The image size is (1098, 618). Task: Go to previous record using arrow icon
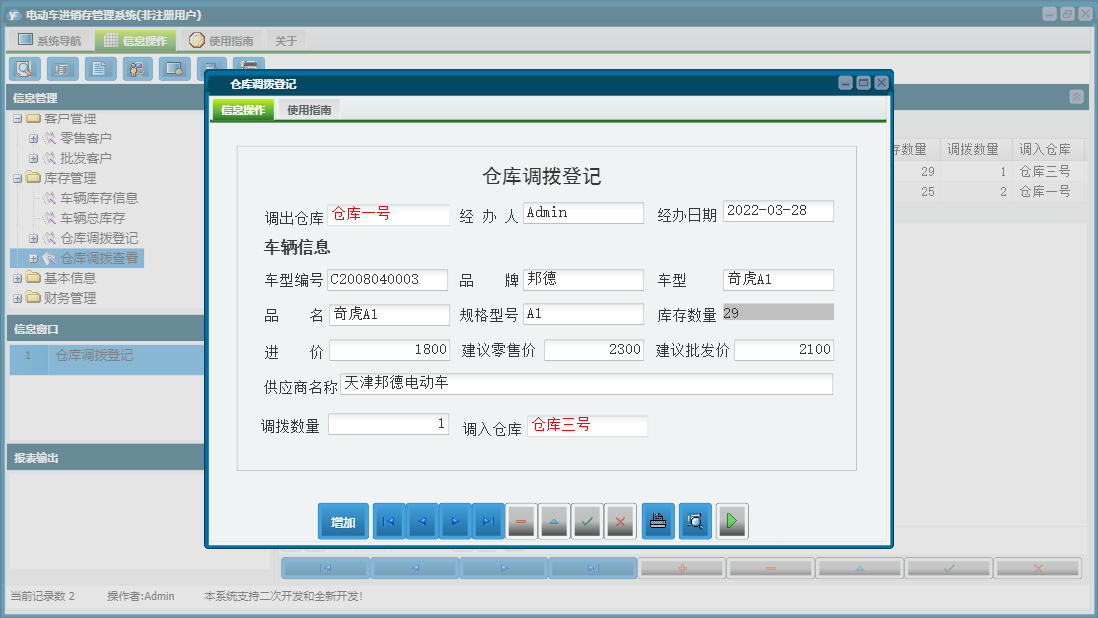[422, 521]
